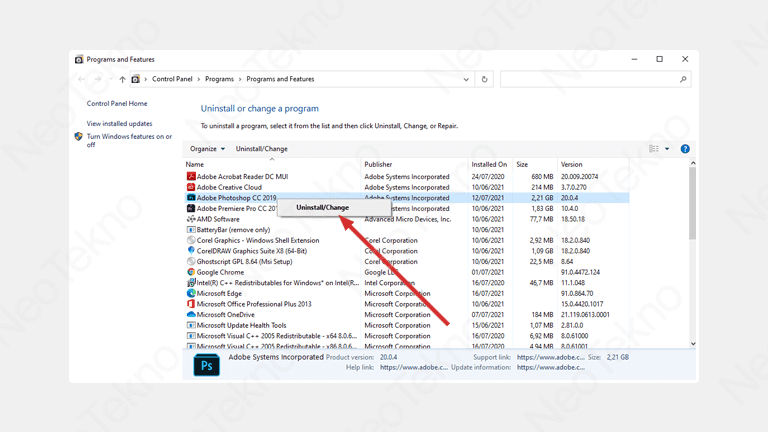Click the help link URL in details pane
Image resolution: width=768 pixels, height=432 pixels.
[x=414, y=367]
